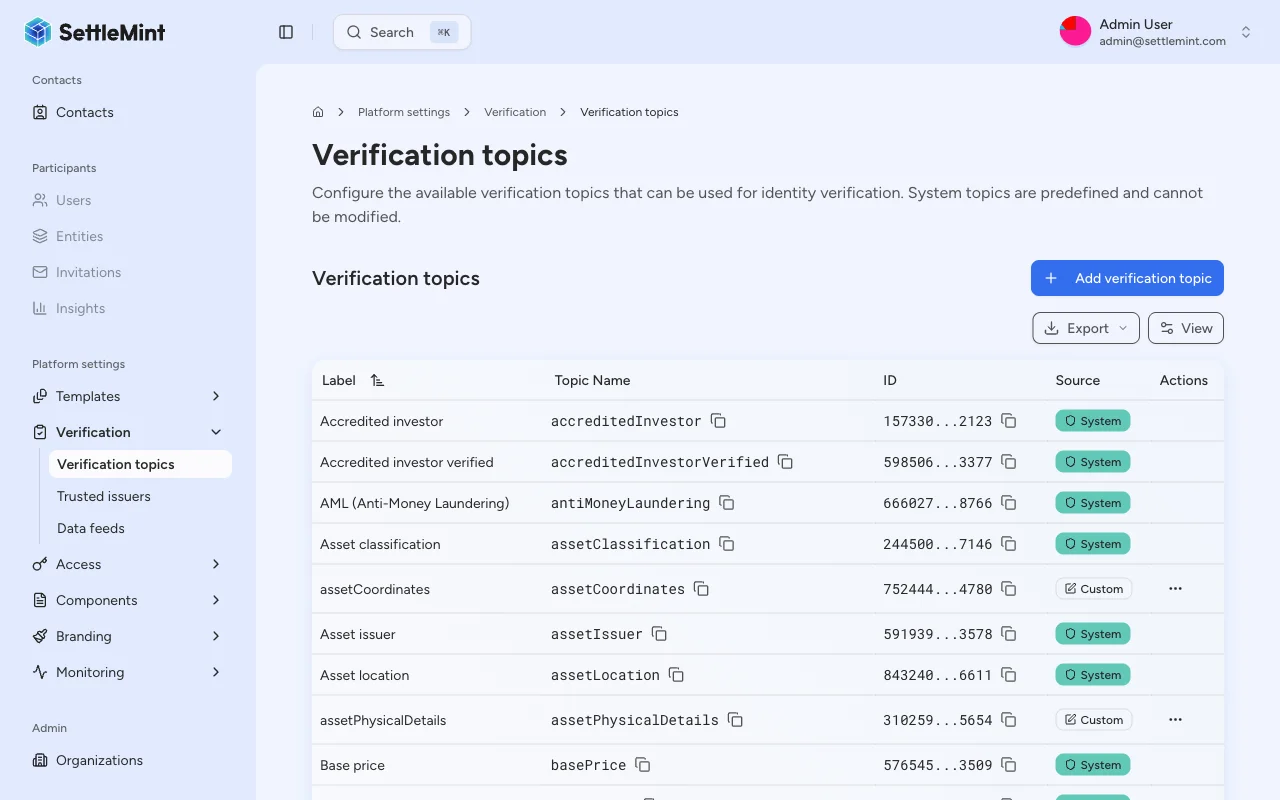
Task: Click the Contacts address-book icon in the sidebar
Action: [38, 112]
